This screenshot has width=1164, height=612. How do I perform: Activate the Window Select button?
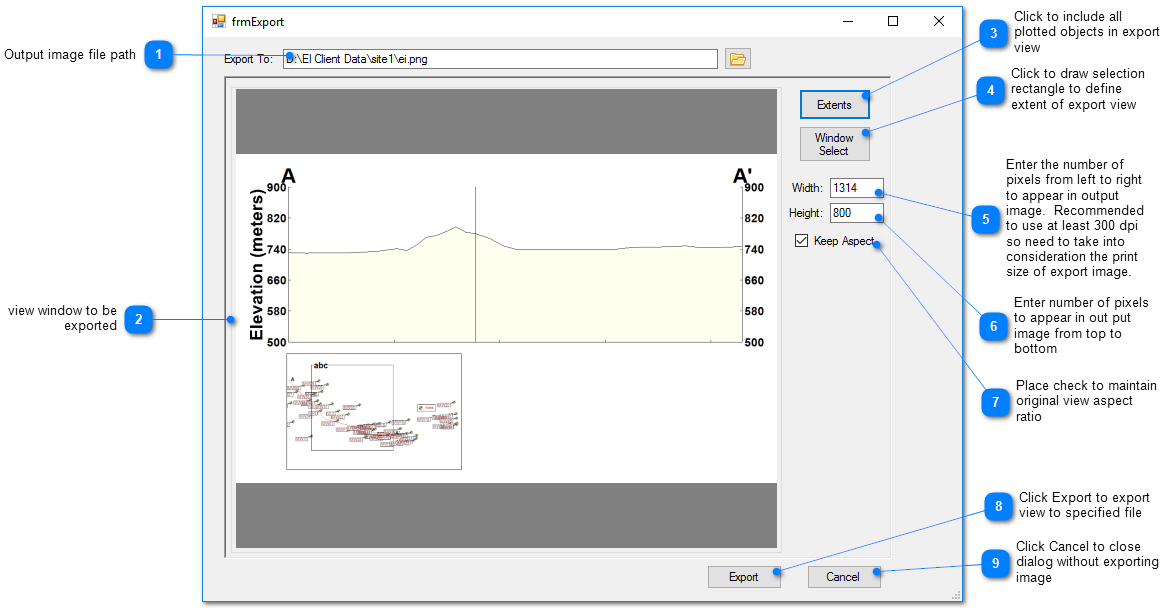(x=834, y=144)
